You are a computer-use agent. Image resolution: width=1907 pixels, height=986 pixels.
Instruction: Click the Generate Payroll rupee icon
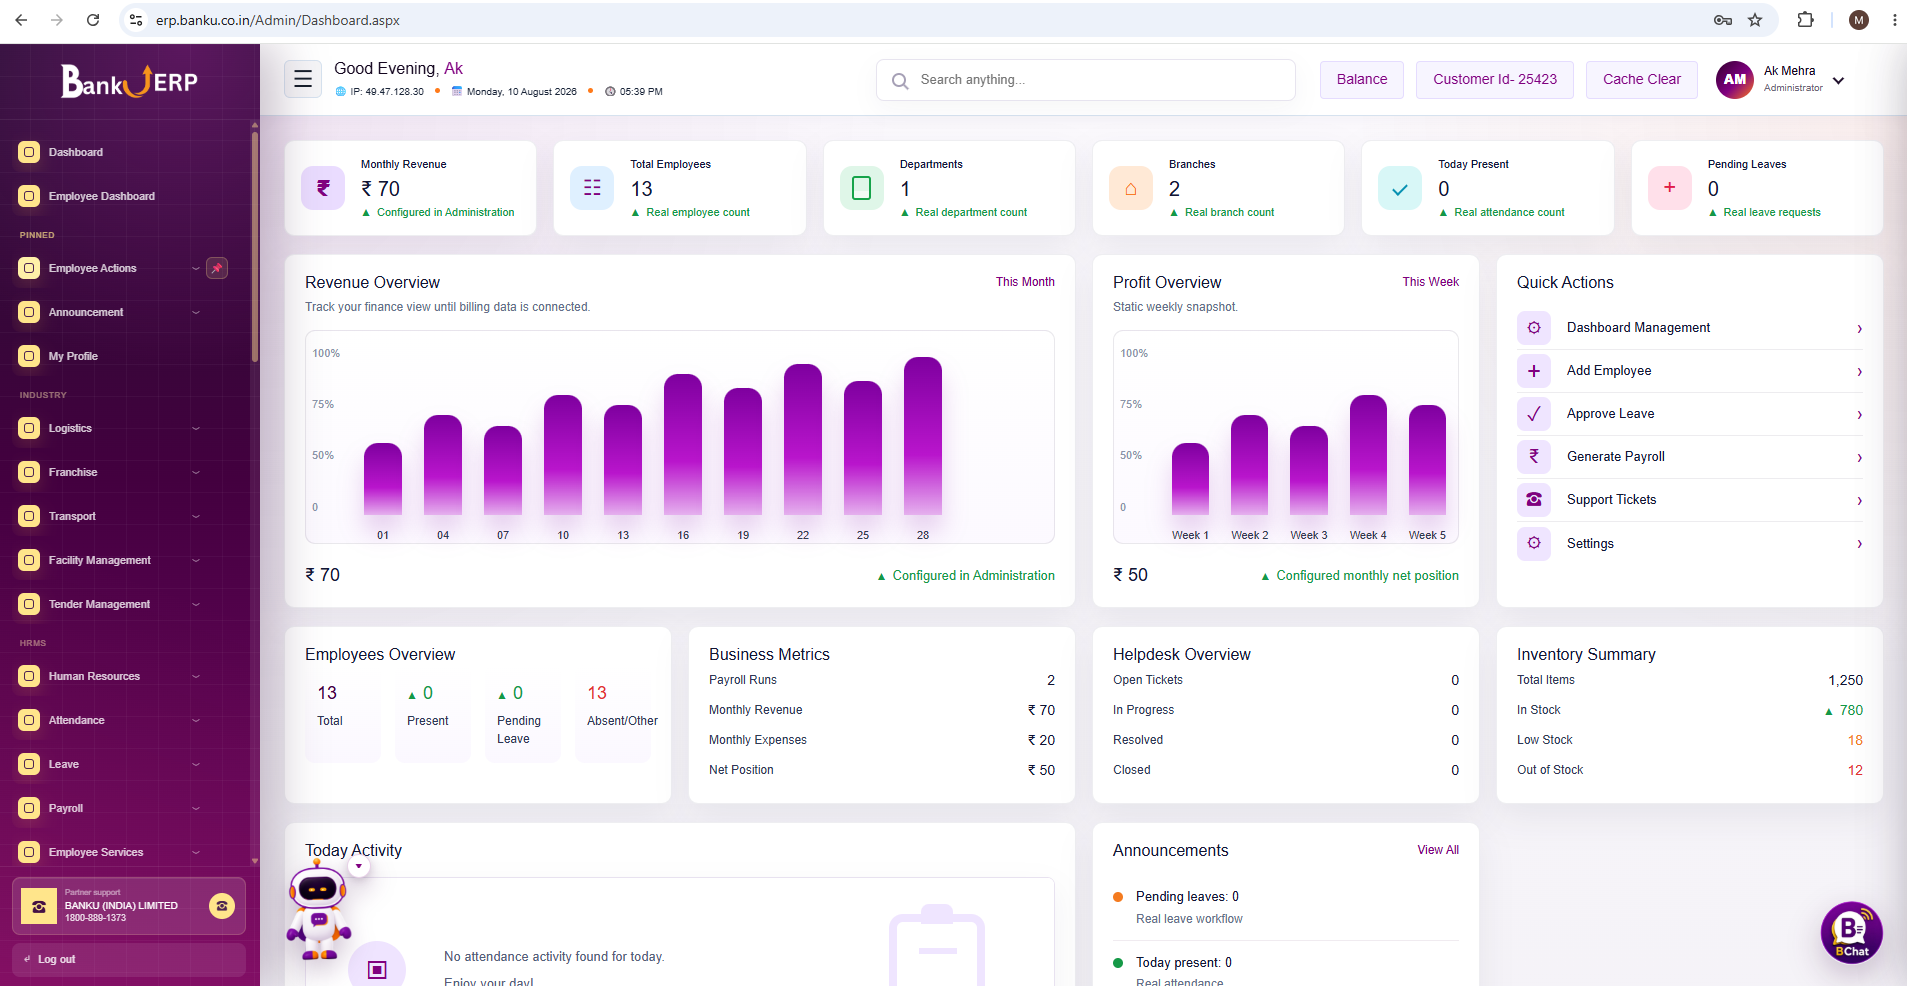pos(1534,457)
